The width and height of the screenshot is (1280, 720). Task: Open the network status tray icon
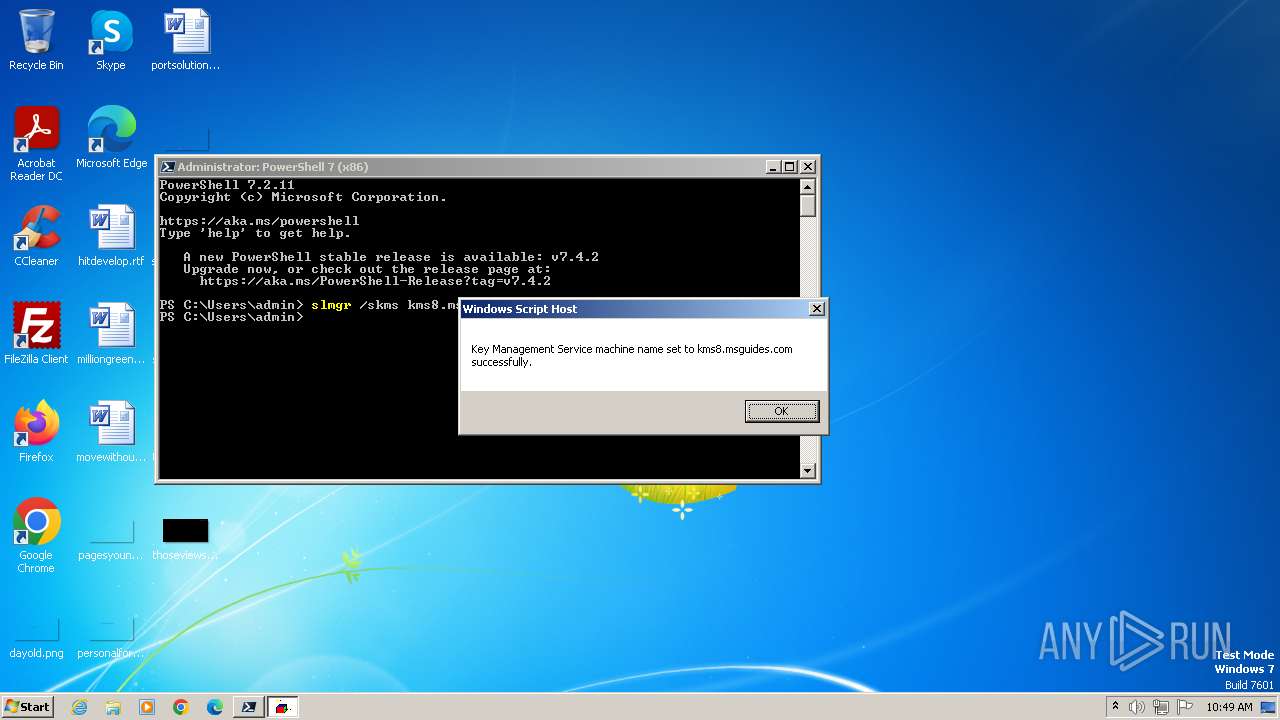tap(1161, 707)
